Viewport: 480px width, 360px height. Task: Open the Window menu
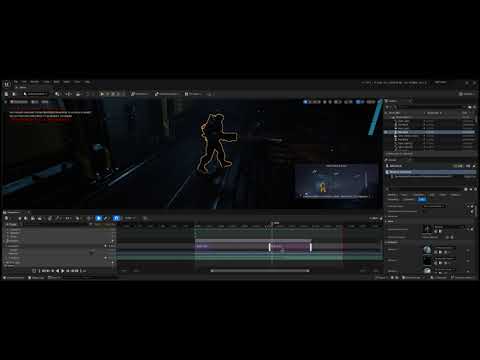point(35,82)
